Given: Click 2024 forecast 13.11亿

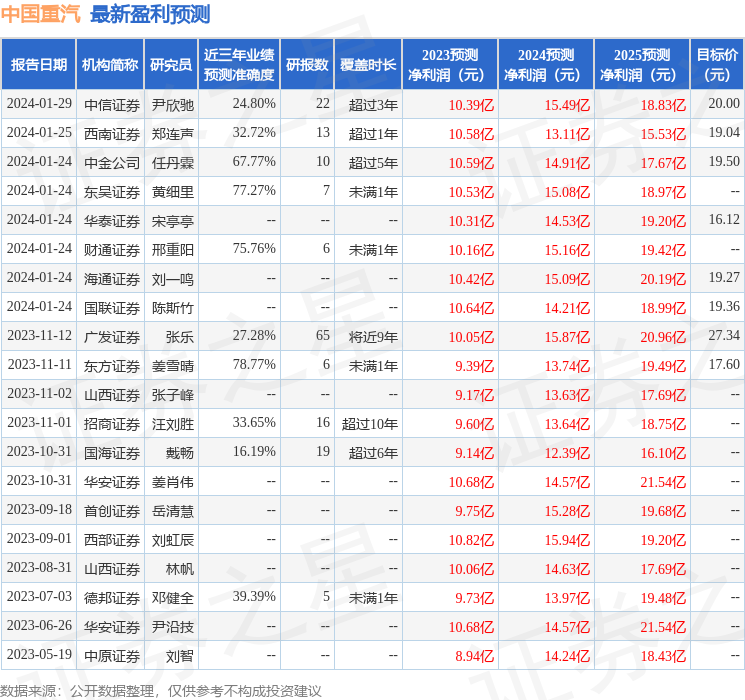Looking at the screenshot, I should (567, 134).
